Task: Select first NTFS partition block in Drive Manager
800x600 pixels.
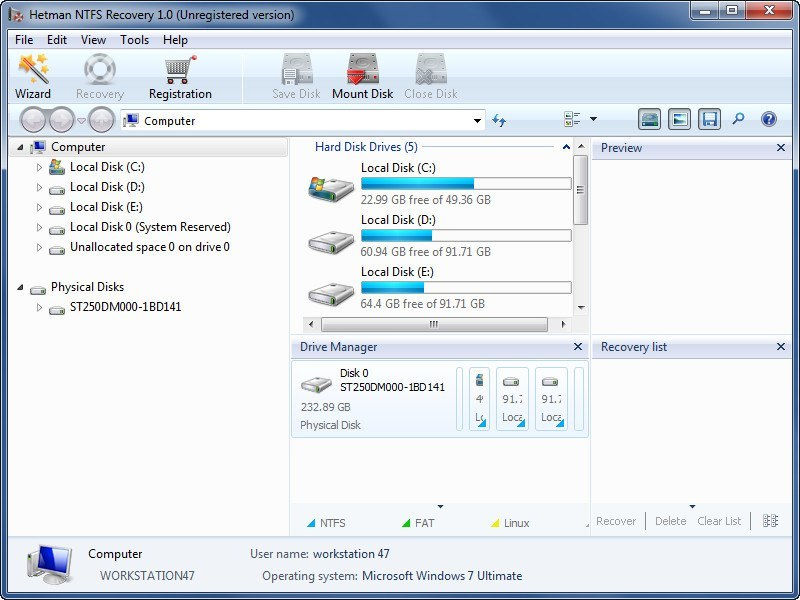Action: pos(479,399)
